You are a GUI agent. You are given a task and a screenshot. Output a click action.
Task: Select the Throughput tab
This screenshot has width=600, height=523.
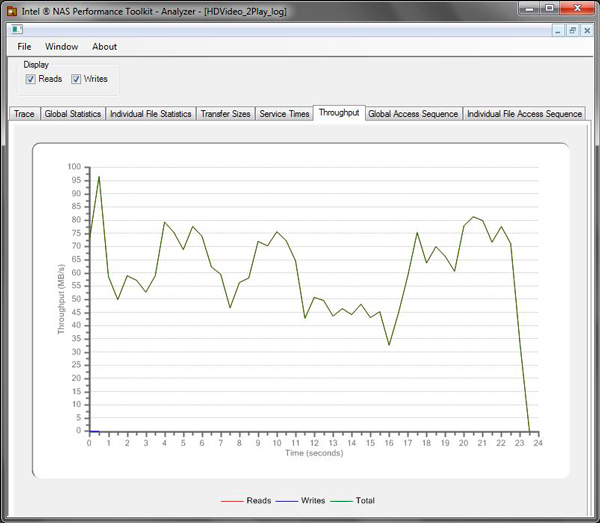(339, 113)
